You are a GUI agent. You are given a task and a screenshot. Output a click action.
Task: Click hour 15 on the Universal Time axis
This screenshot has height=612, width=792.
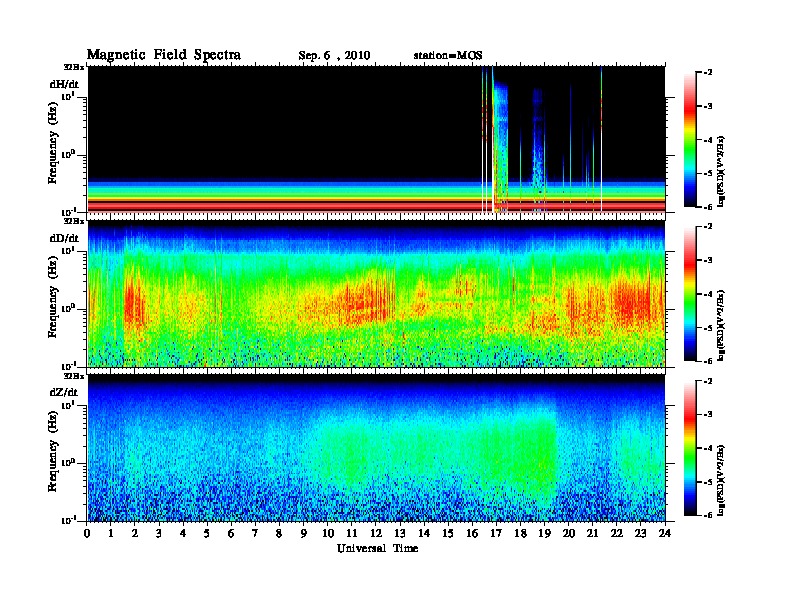tap(448, 533)
